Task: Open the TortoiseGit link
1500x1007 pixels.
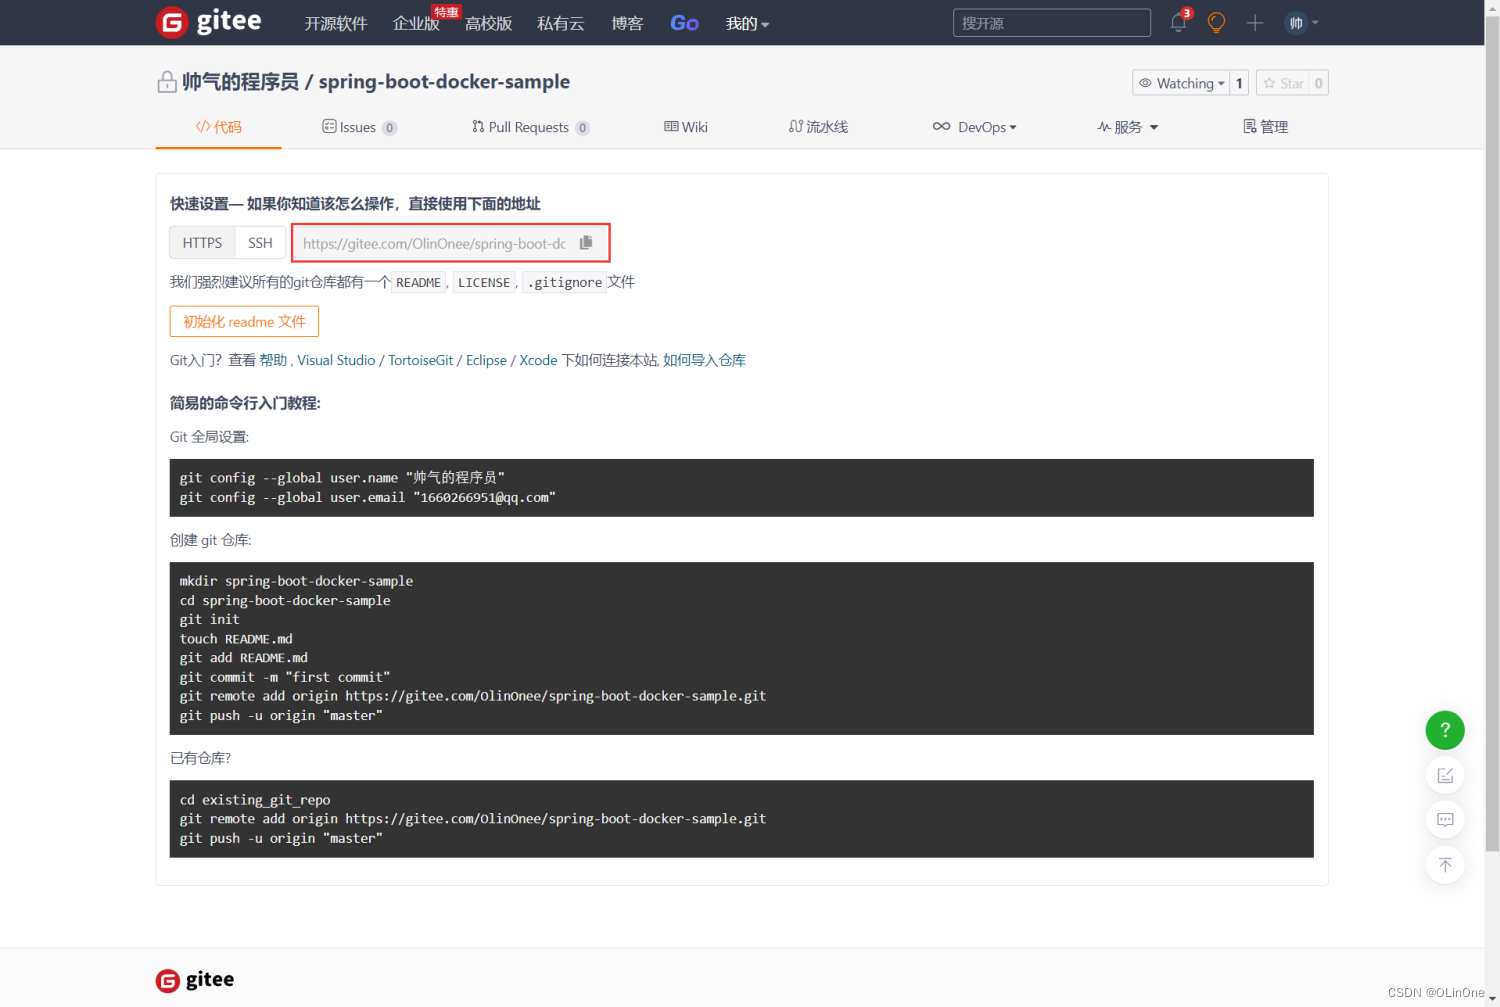Action: point(421,360)
